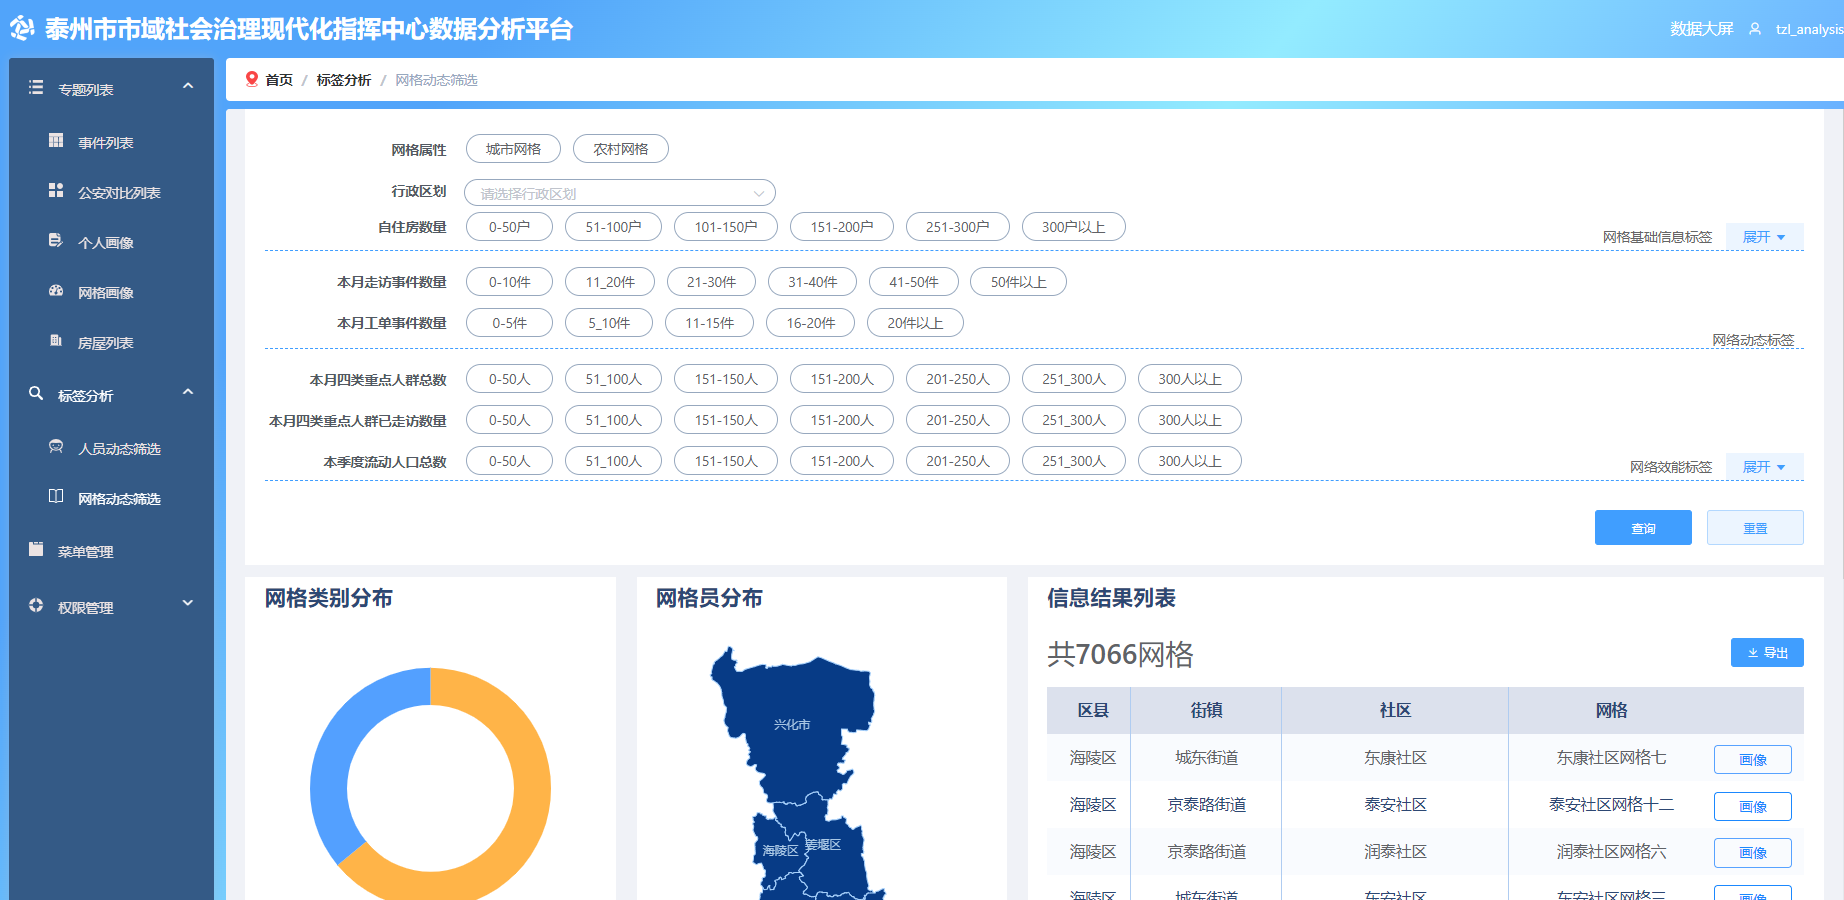Click the 导出 export button
The image size is (1844, 900).
click(1767, 653)
